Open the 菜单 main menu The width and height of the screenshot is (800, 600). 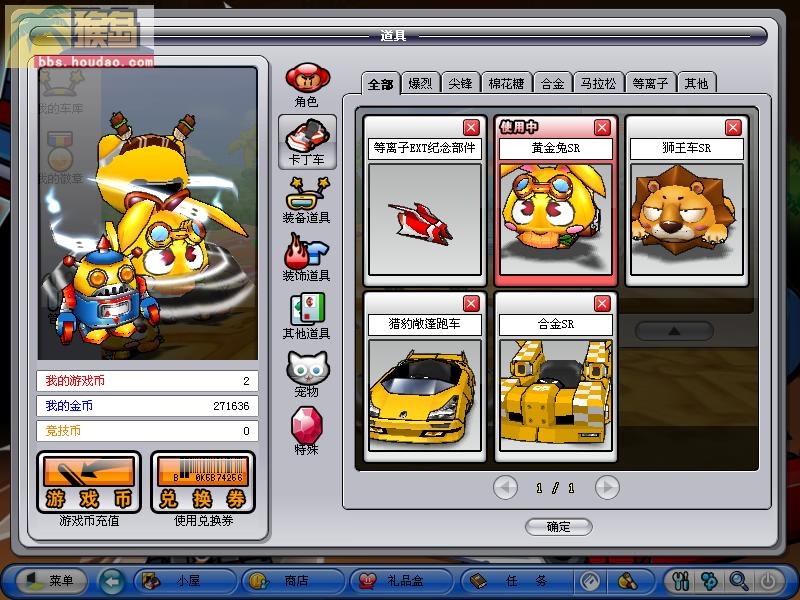[x=51, y=581]
